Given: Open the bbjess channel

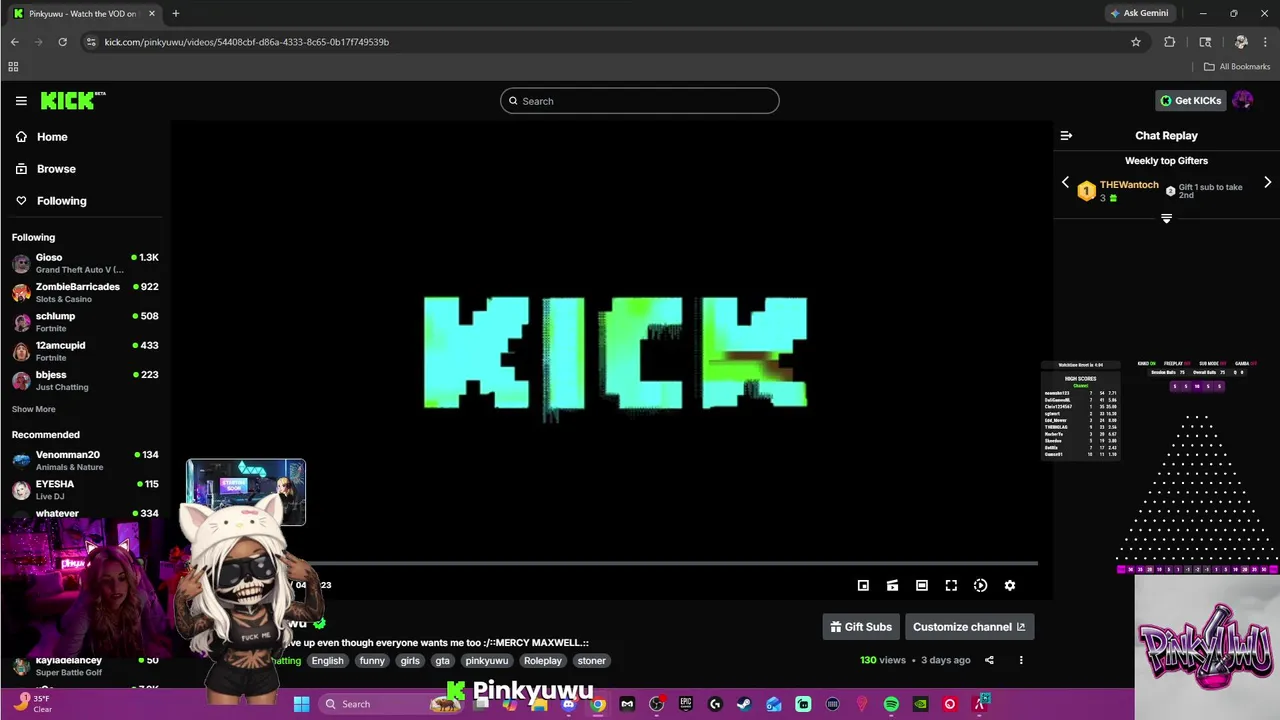Looking at the screenshot, I should pos(85,380).
